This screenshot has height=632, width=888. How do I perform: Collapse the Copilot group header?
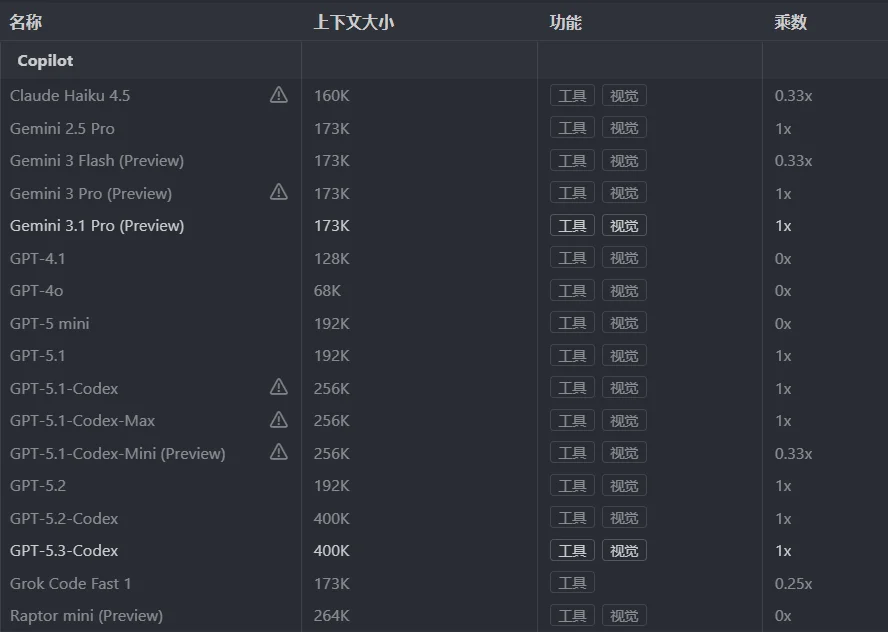point(45,61)
